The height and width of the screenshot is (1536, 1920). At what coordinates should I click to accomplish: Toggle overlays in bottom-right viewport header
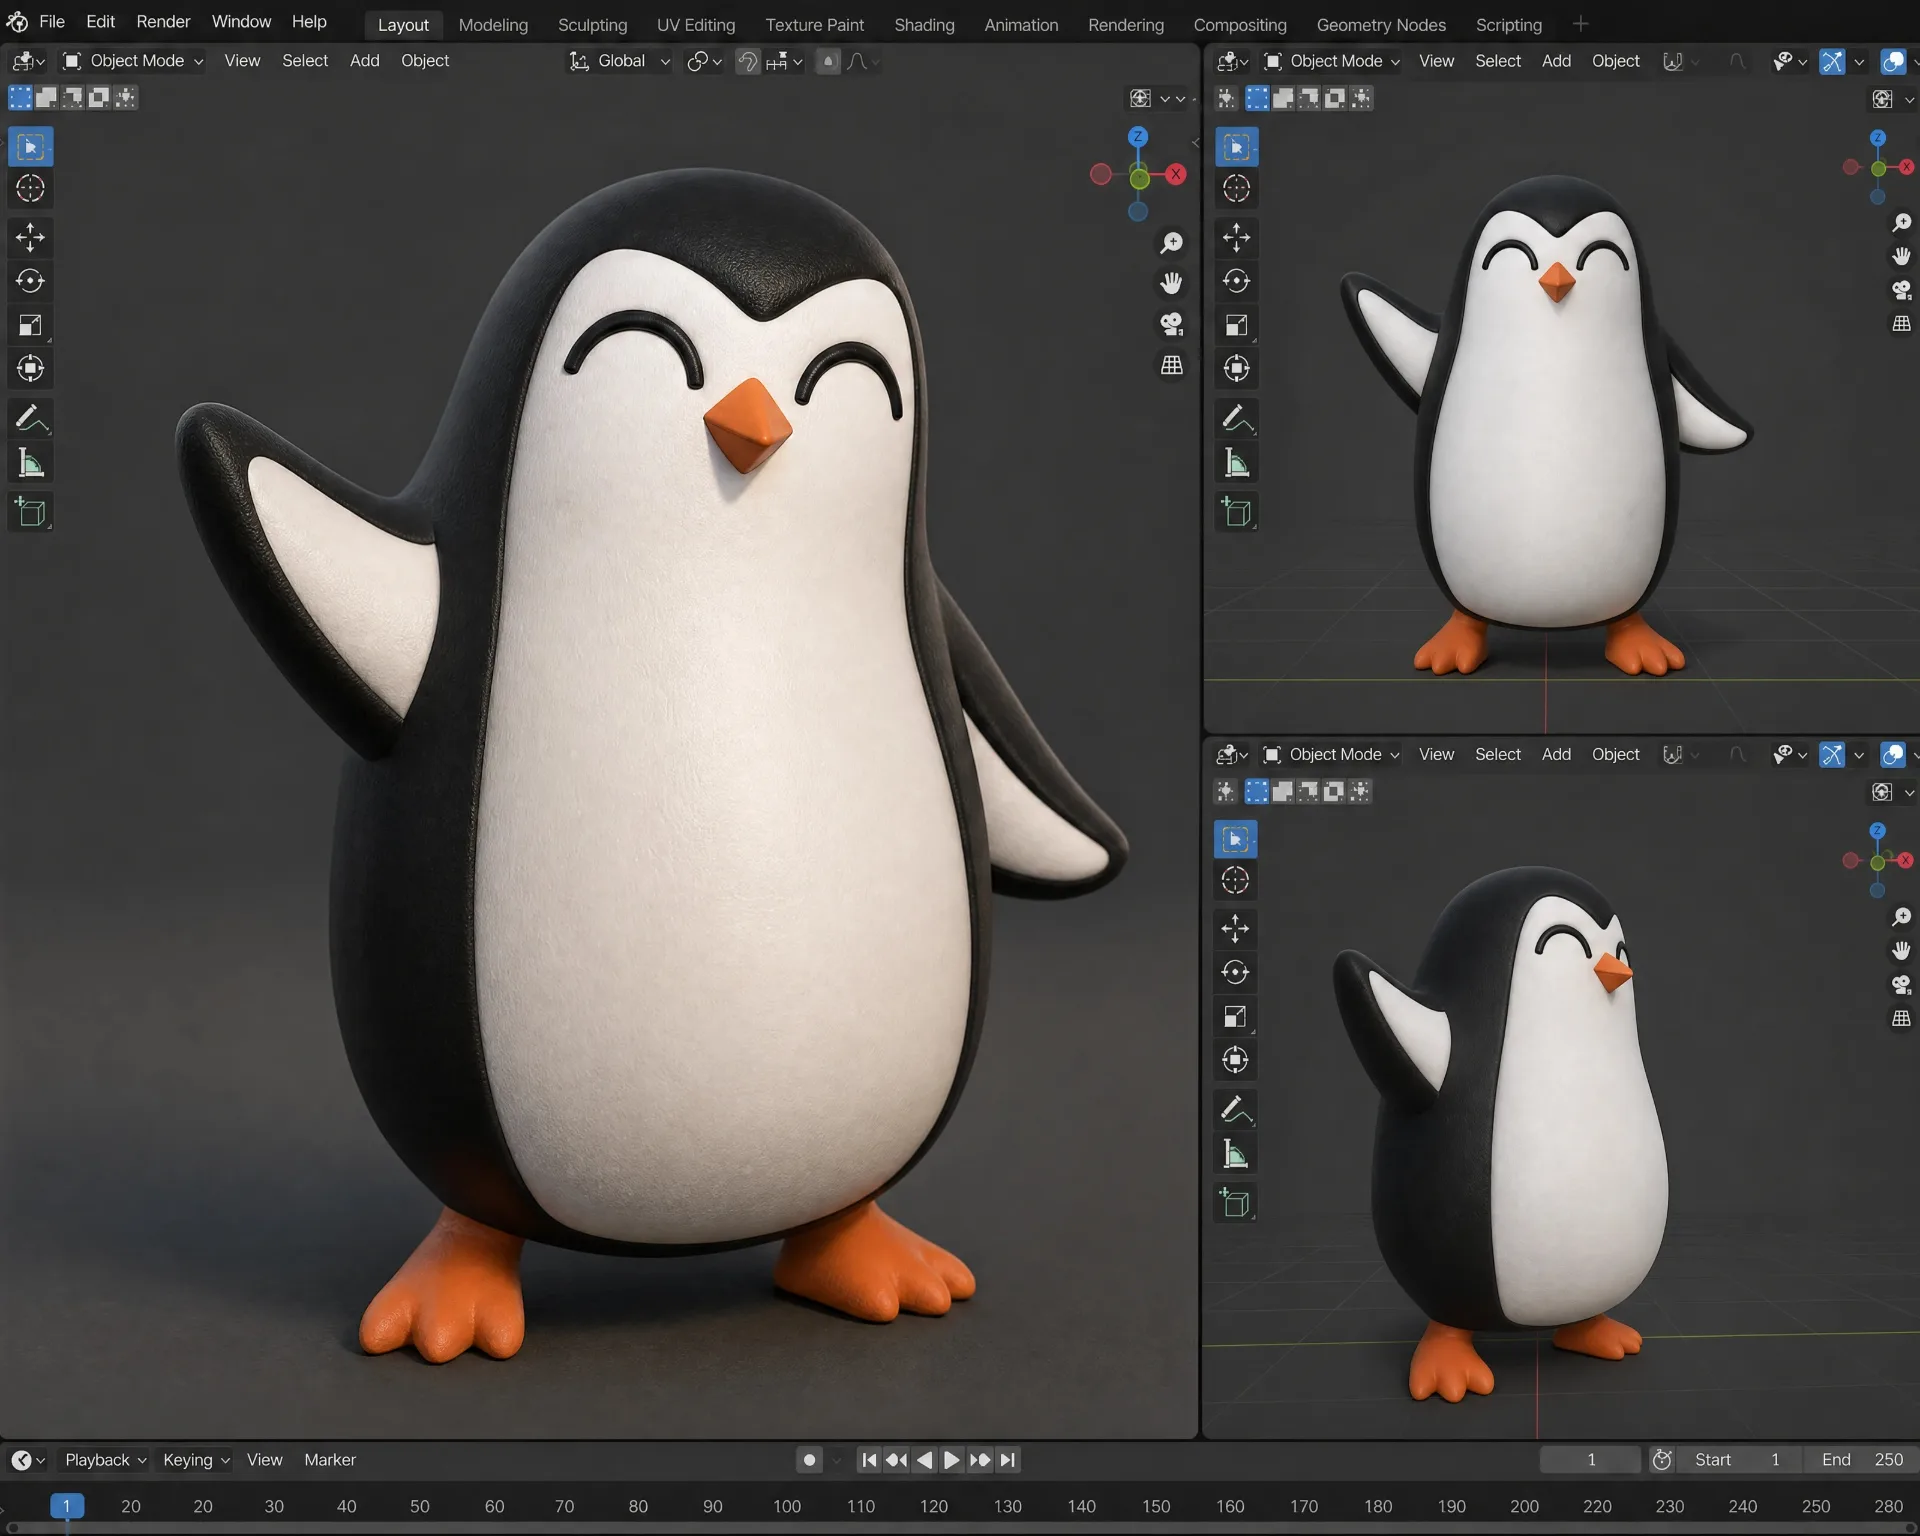click(1893, 754)
